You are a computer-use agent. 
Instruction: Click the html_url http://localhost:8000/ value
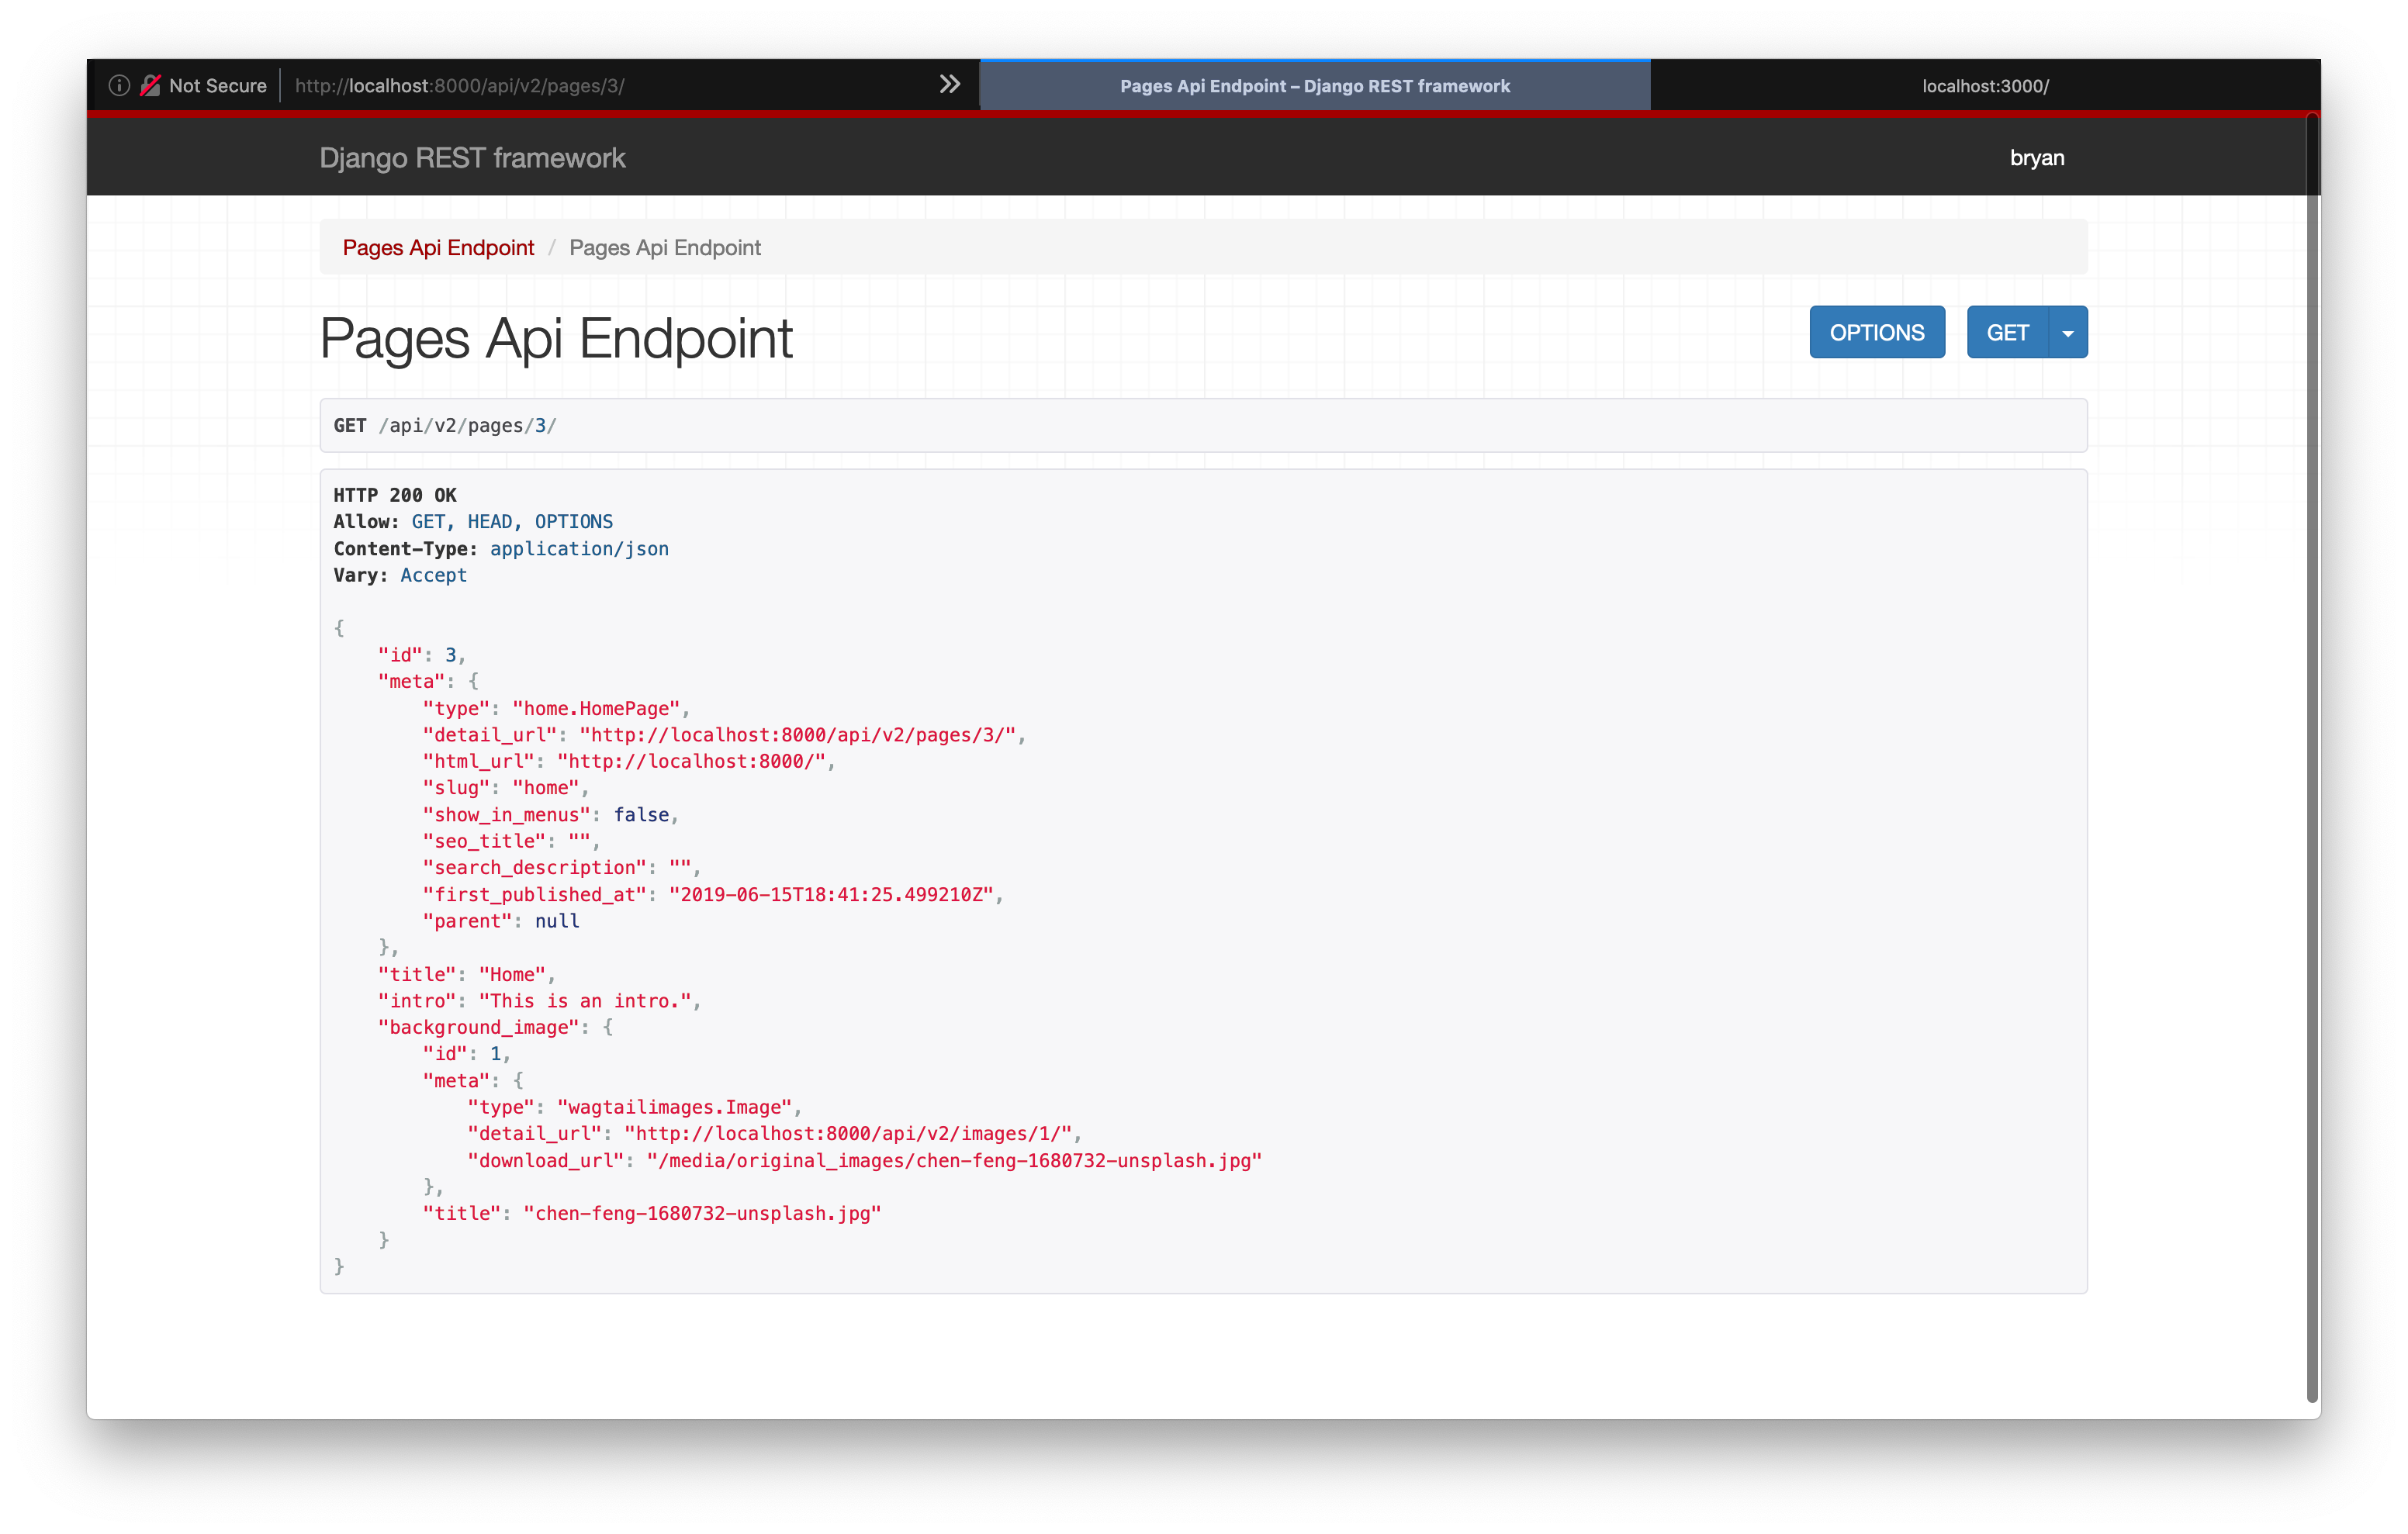tap(692, 761)
